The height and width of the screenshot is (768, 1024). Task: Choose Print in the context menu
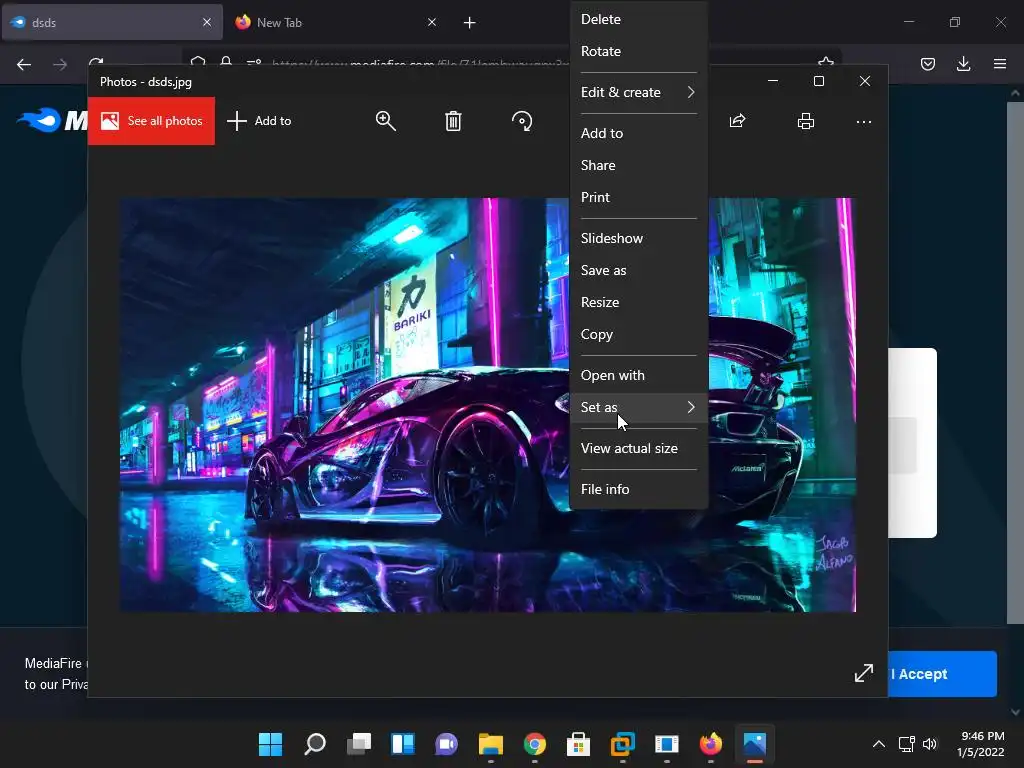(x=639, y=197)
